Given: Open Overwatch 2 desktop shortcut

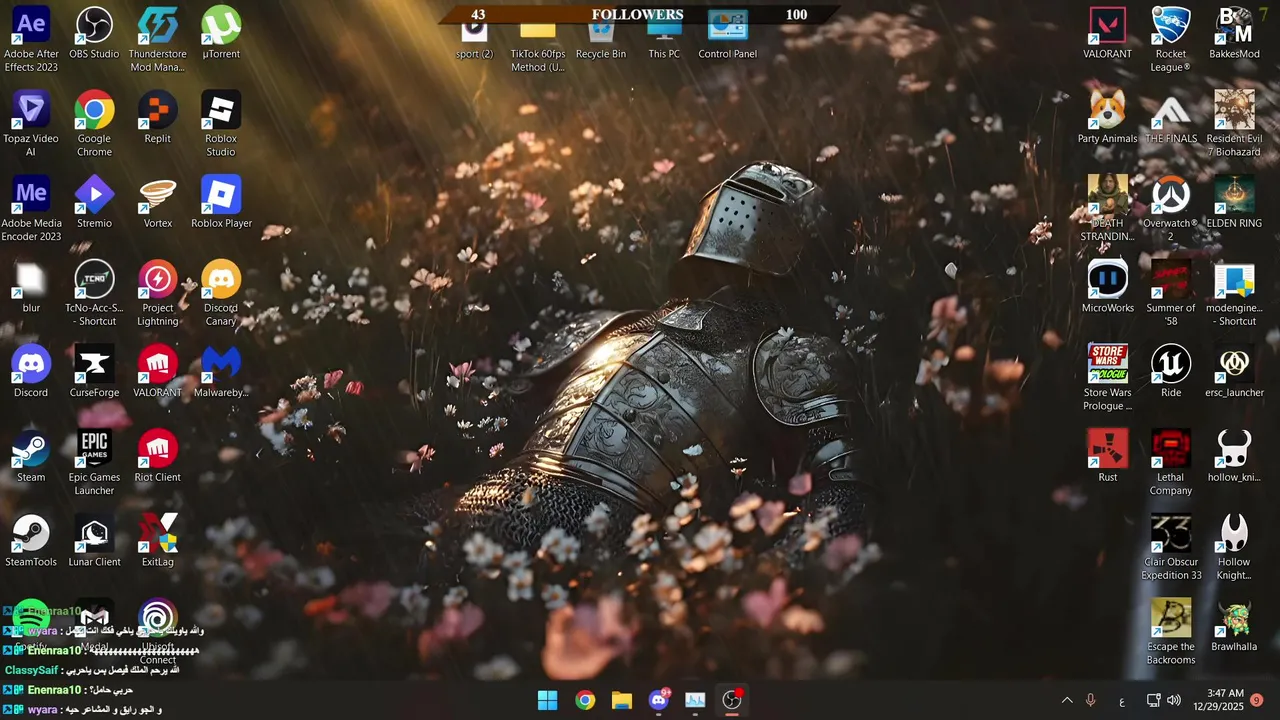Looking at the screenshot, I should coord(1171,210).
